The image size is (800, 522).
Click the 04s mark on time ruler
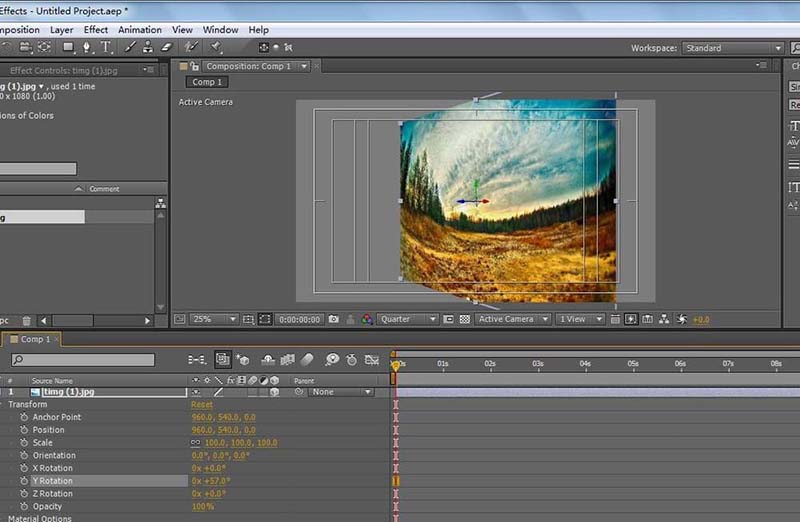pos(585,364)
